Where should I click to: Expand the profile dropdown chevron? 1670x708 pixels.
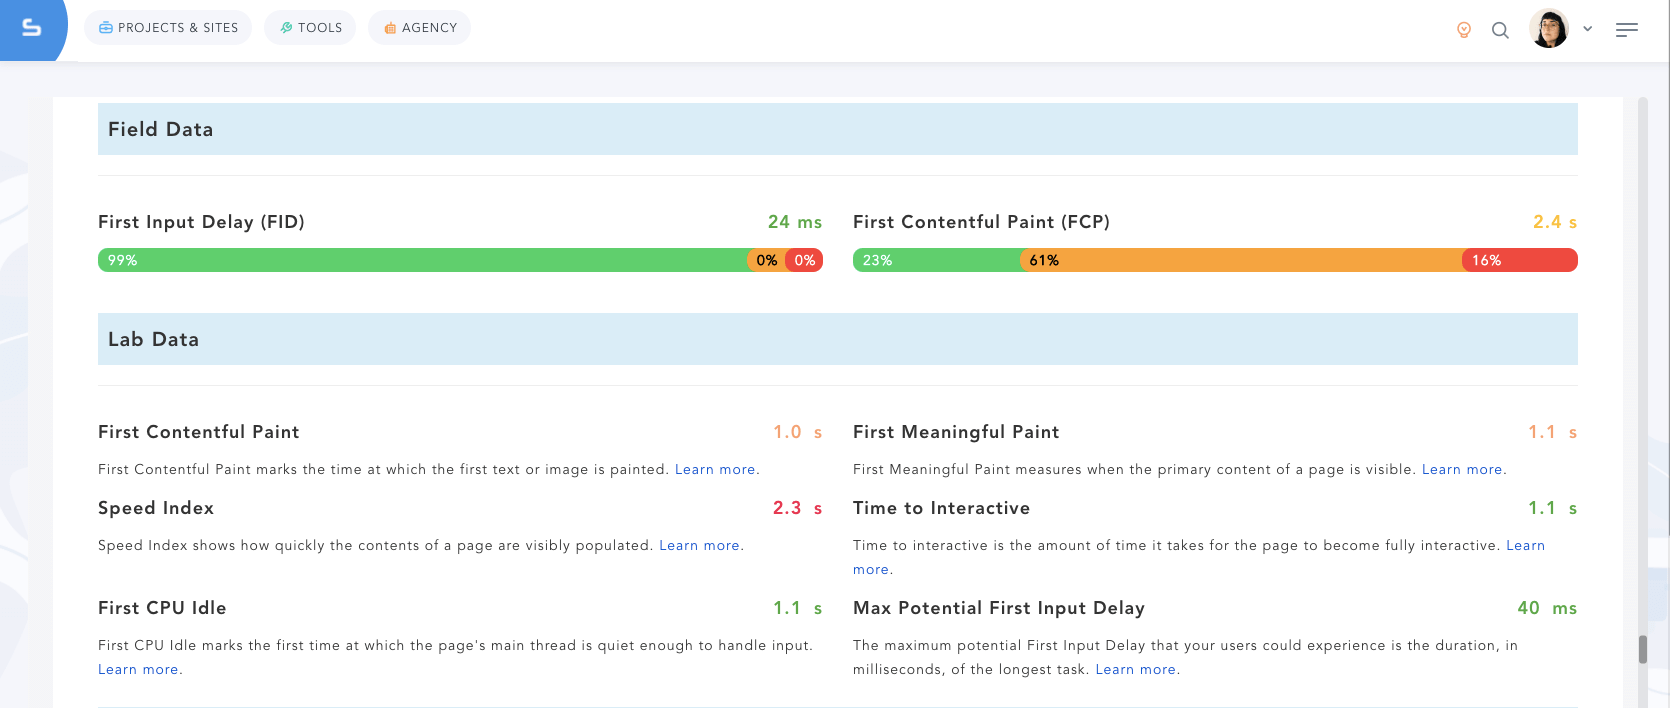[x=1587, y=29]
